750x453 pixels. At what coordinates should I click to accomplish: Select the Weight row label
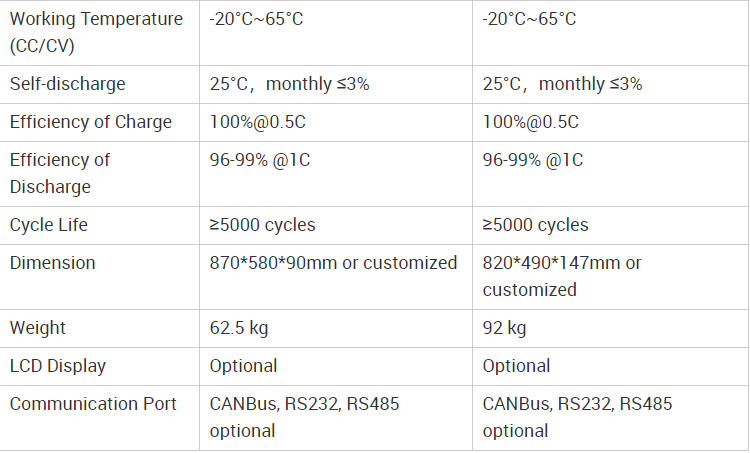38,328
